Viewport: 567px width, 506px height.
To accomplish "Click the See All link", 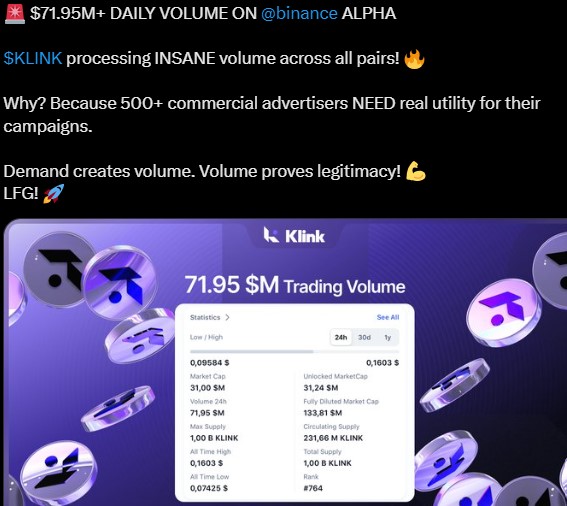I will pos(388,317).
